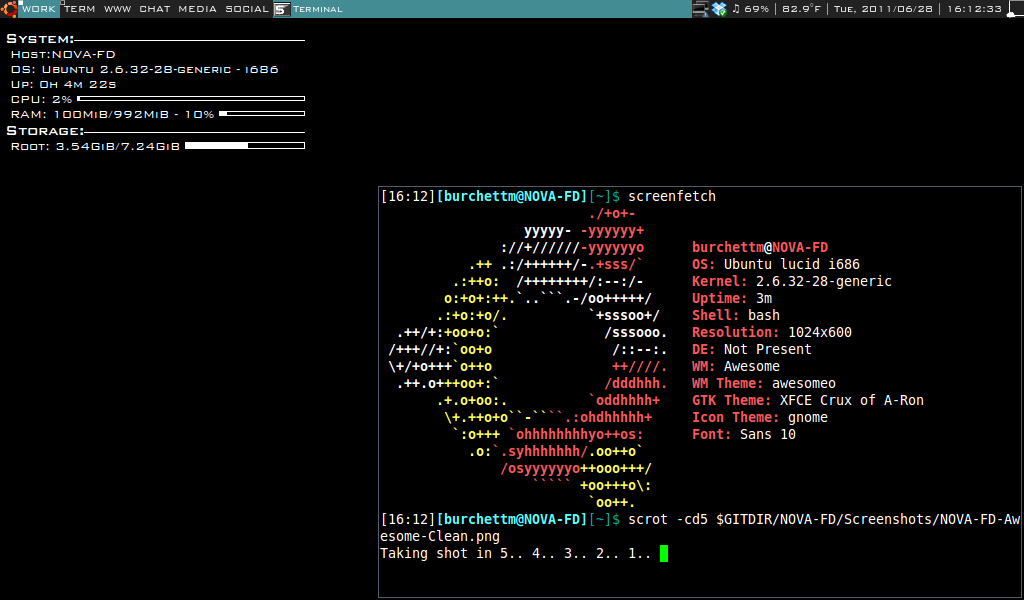Open the Ubuntu logo launcher menu
The image size is (1024, 600).
(9, 8)
